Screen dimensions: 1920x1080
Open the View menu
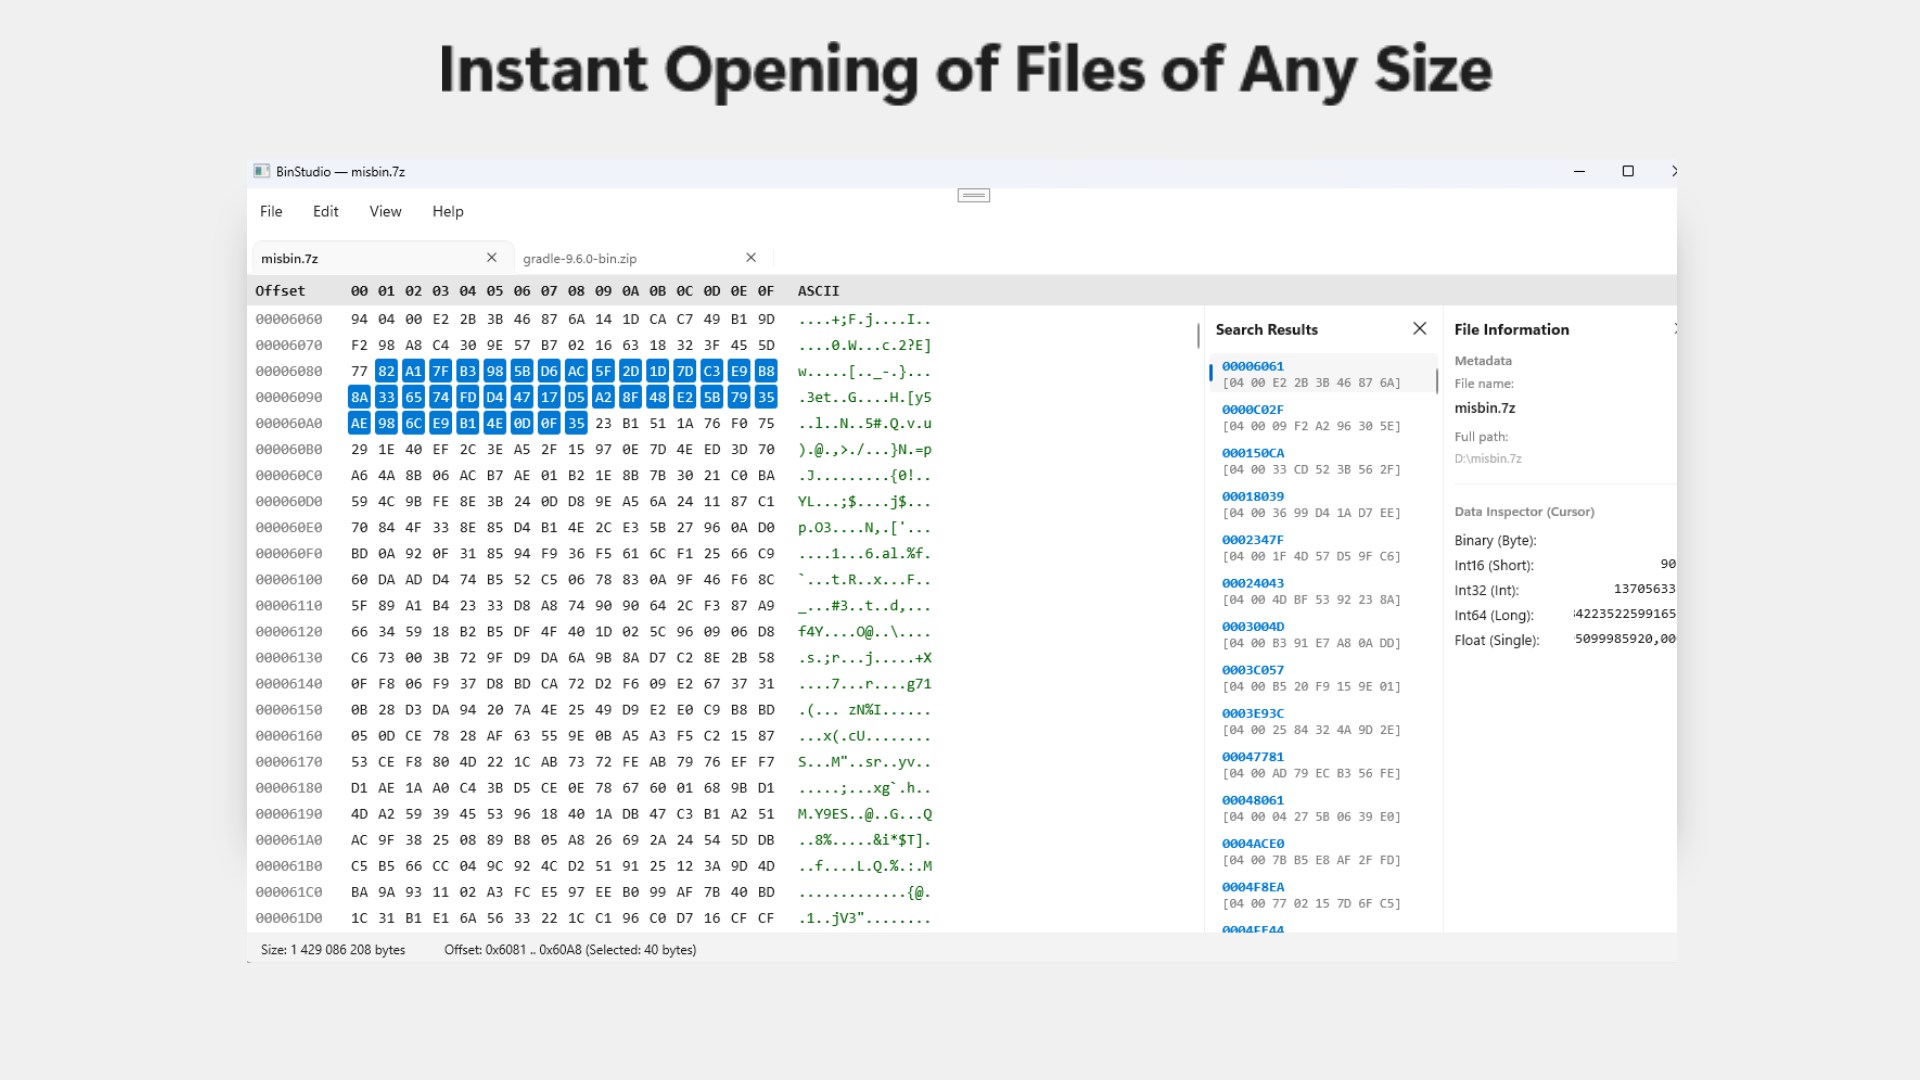click(x=385, y=211)
